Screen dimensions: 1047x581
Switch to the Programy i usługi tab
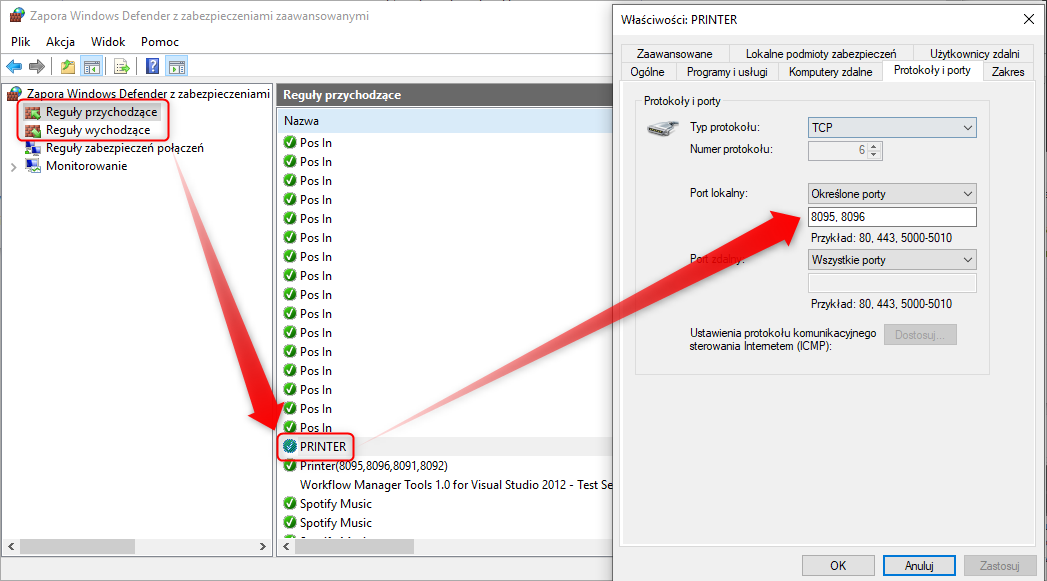click(727, 72)
